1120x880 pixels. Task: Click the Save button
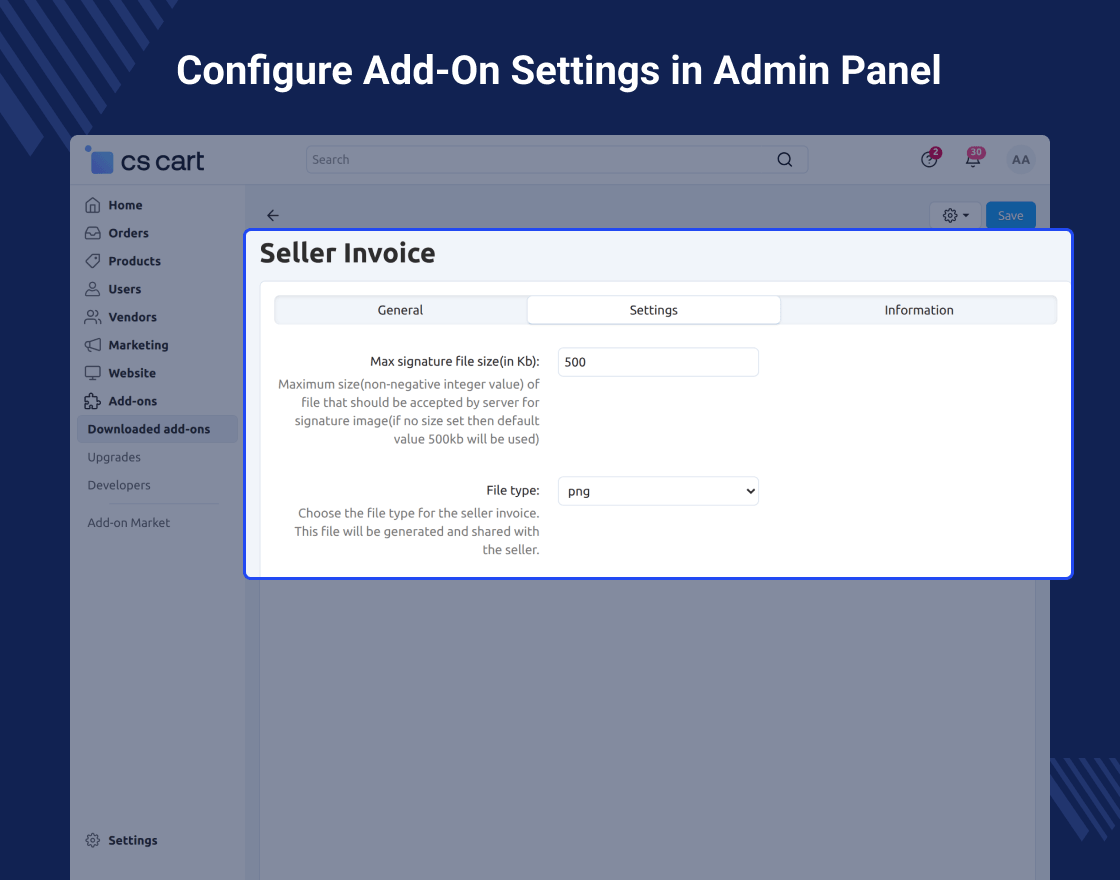click(1010, 216)
